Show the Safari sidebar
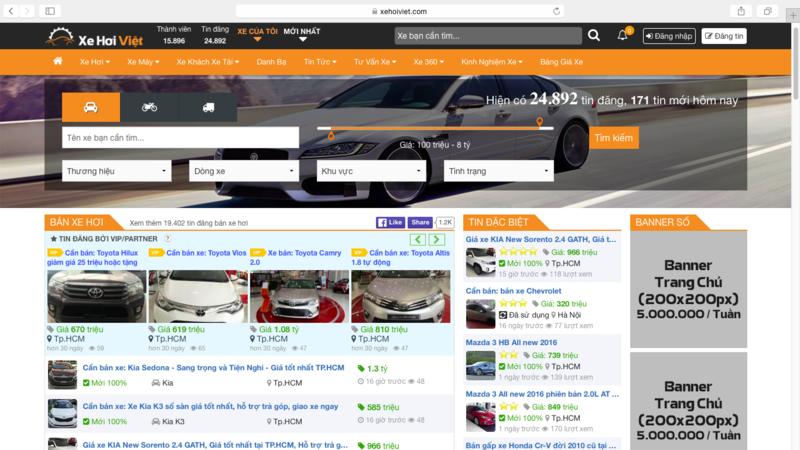800x450 pixels. click(50, 11)
